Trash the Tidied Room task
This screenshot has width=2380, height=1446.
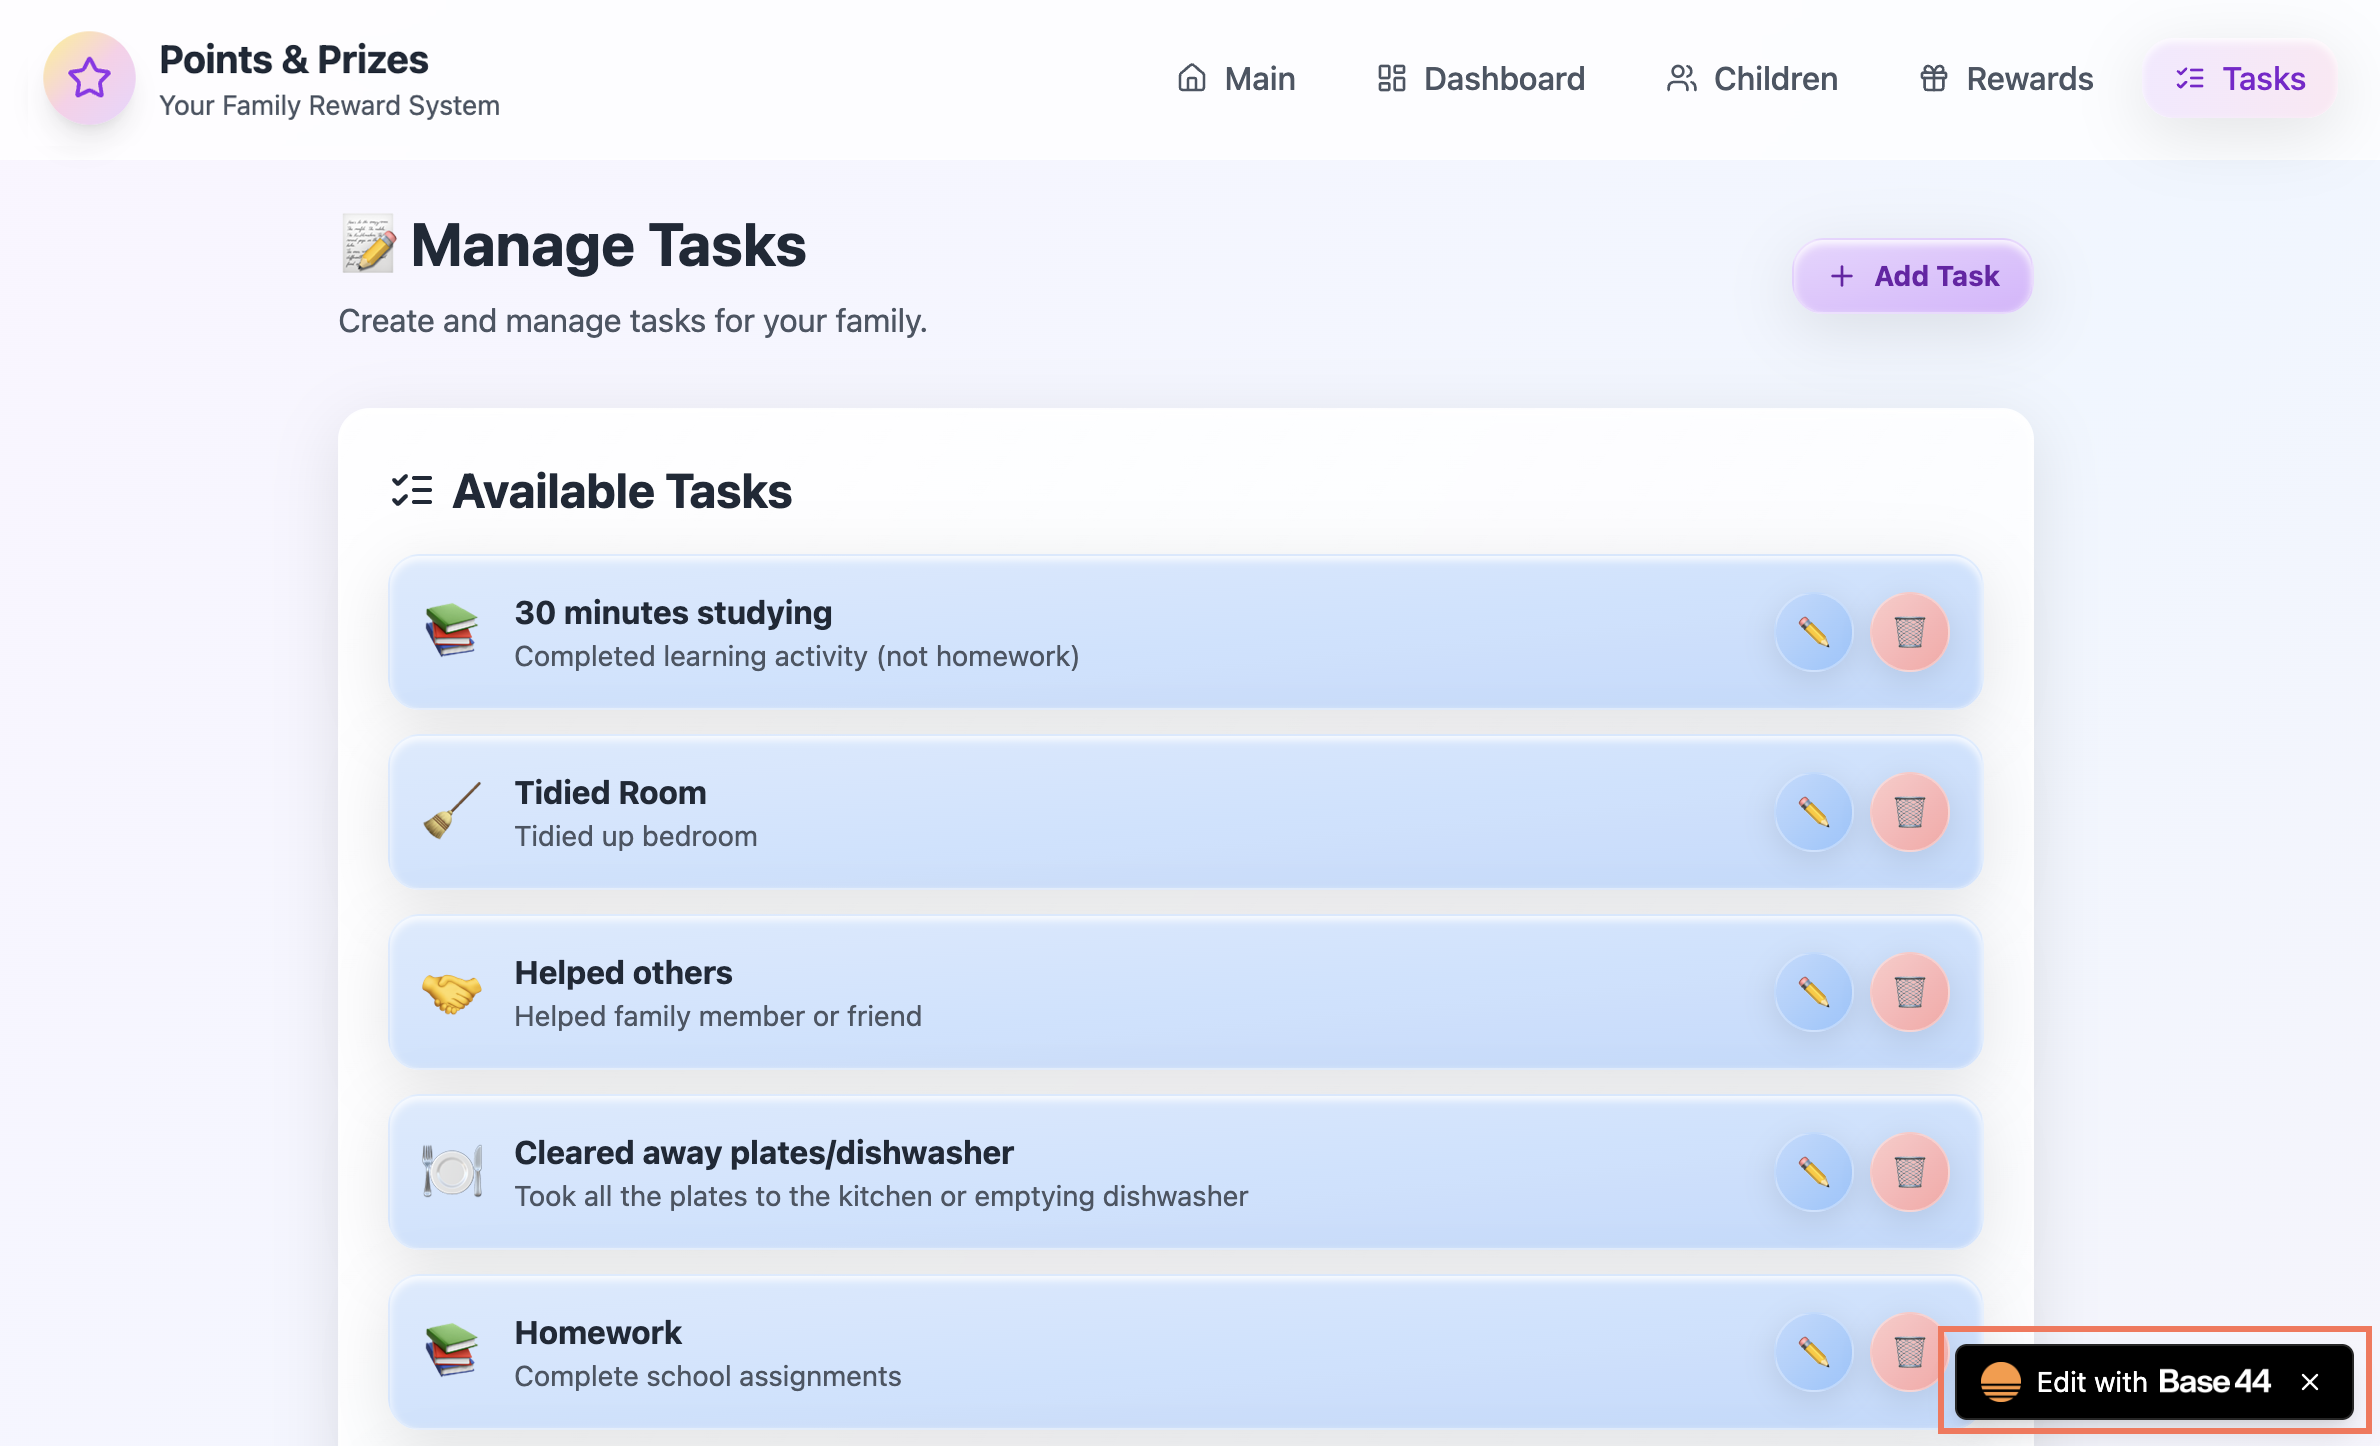[1909, 812]
